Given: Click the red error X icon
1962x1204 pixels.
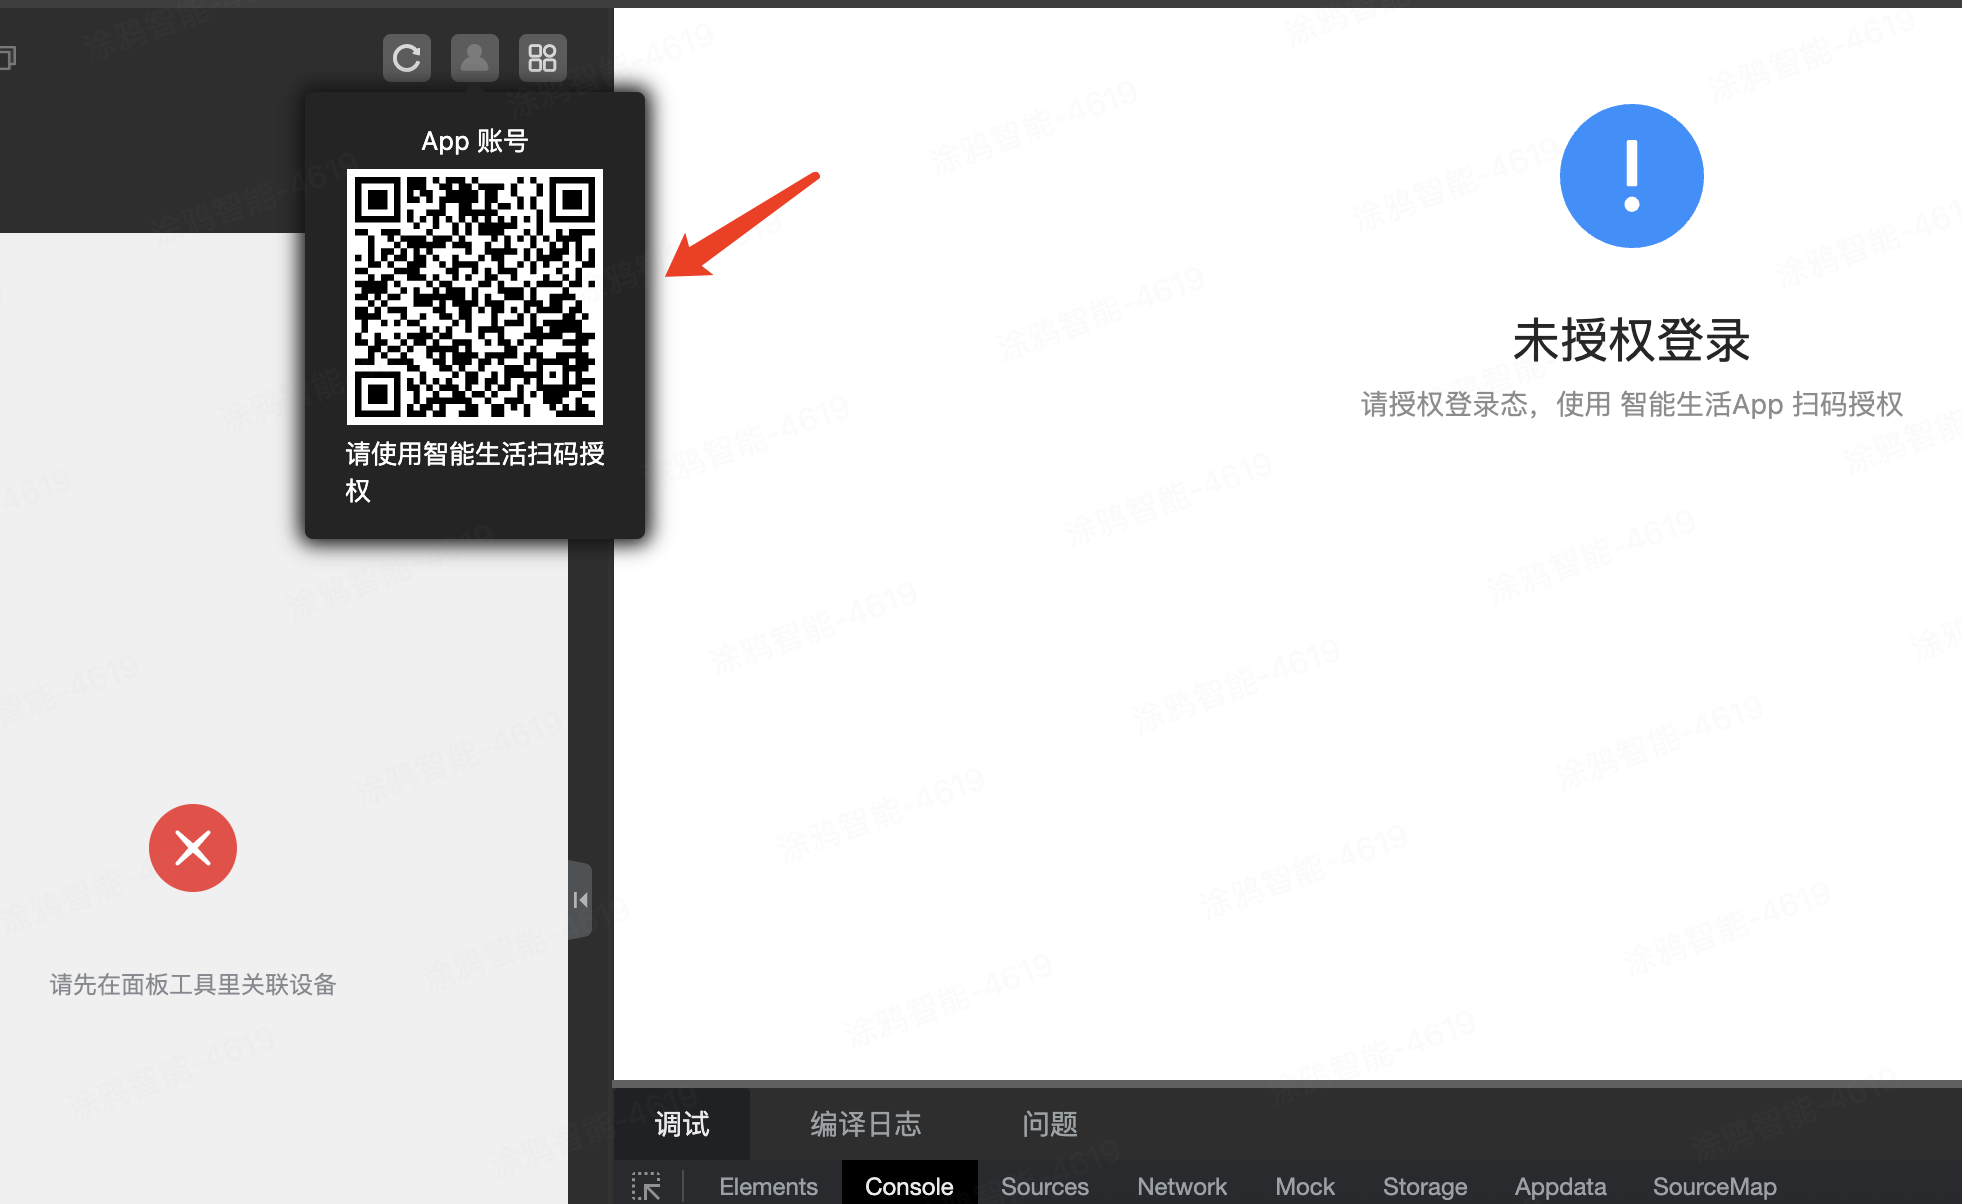Looking at the screenshot, I should coord(193,848).
